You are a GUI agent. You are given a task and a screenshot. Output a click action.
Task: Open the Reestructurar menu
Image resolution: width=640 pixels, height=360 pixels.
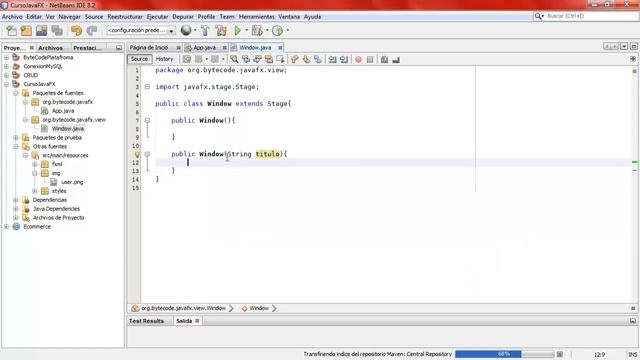(125, 17)
